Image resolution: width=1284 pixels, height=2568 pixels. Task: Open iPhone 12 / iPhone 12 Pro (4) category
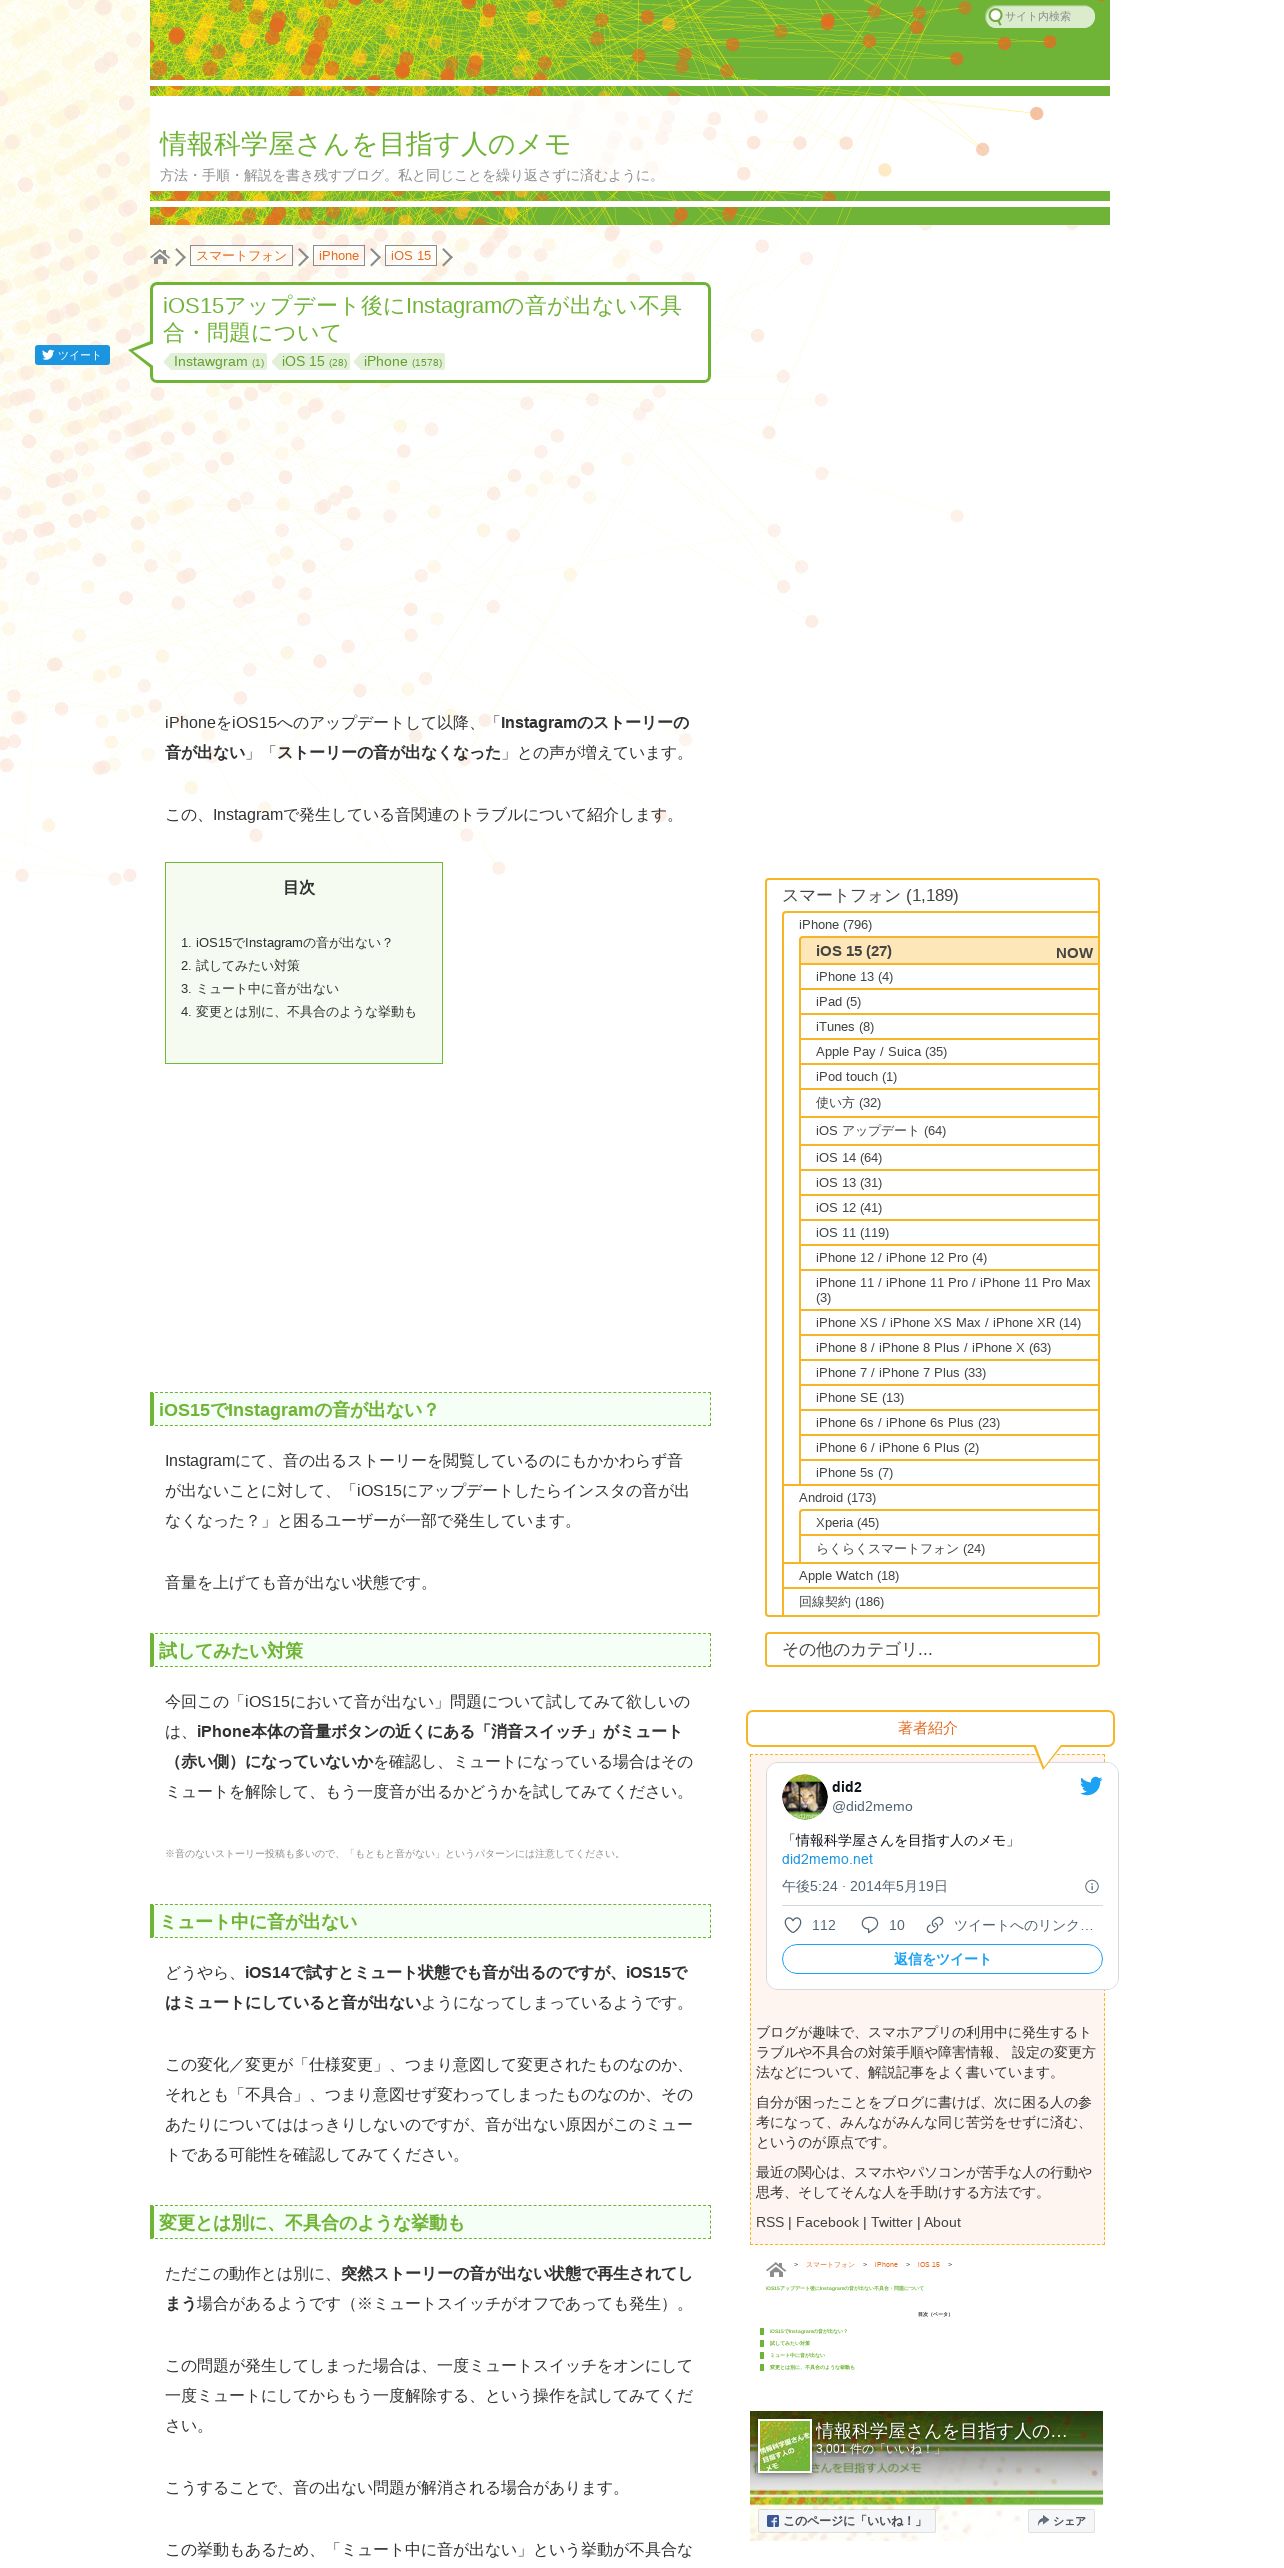[949, 1258]
